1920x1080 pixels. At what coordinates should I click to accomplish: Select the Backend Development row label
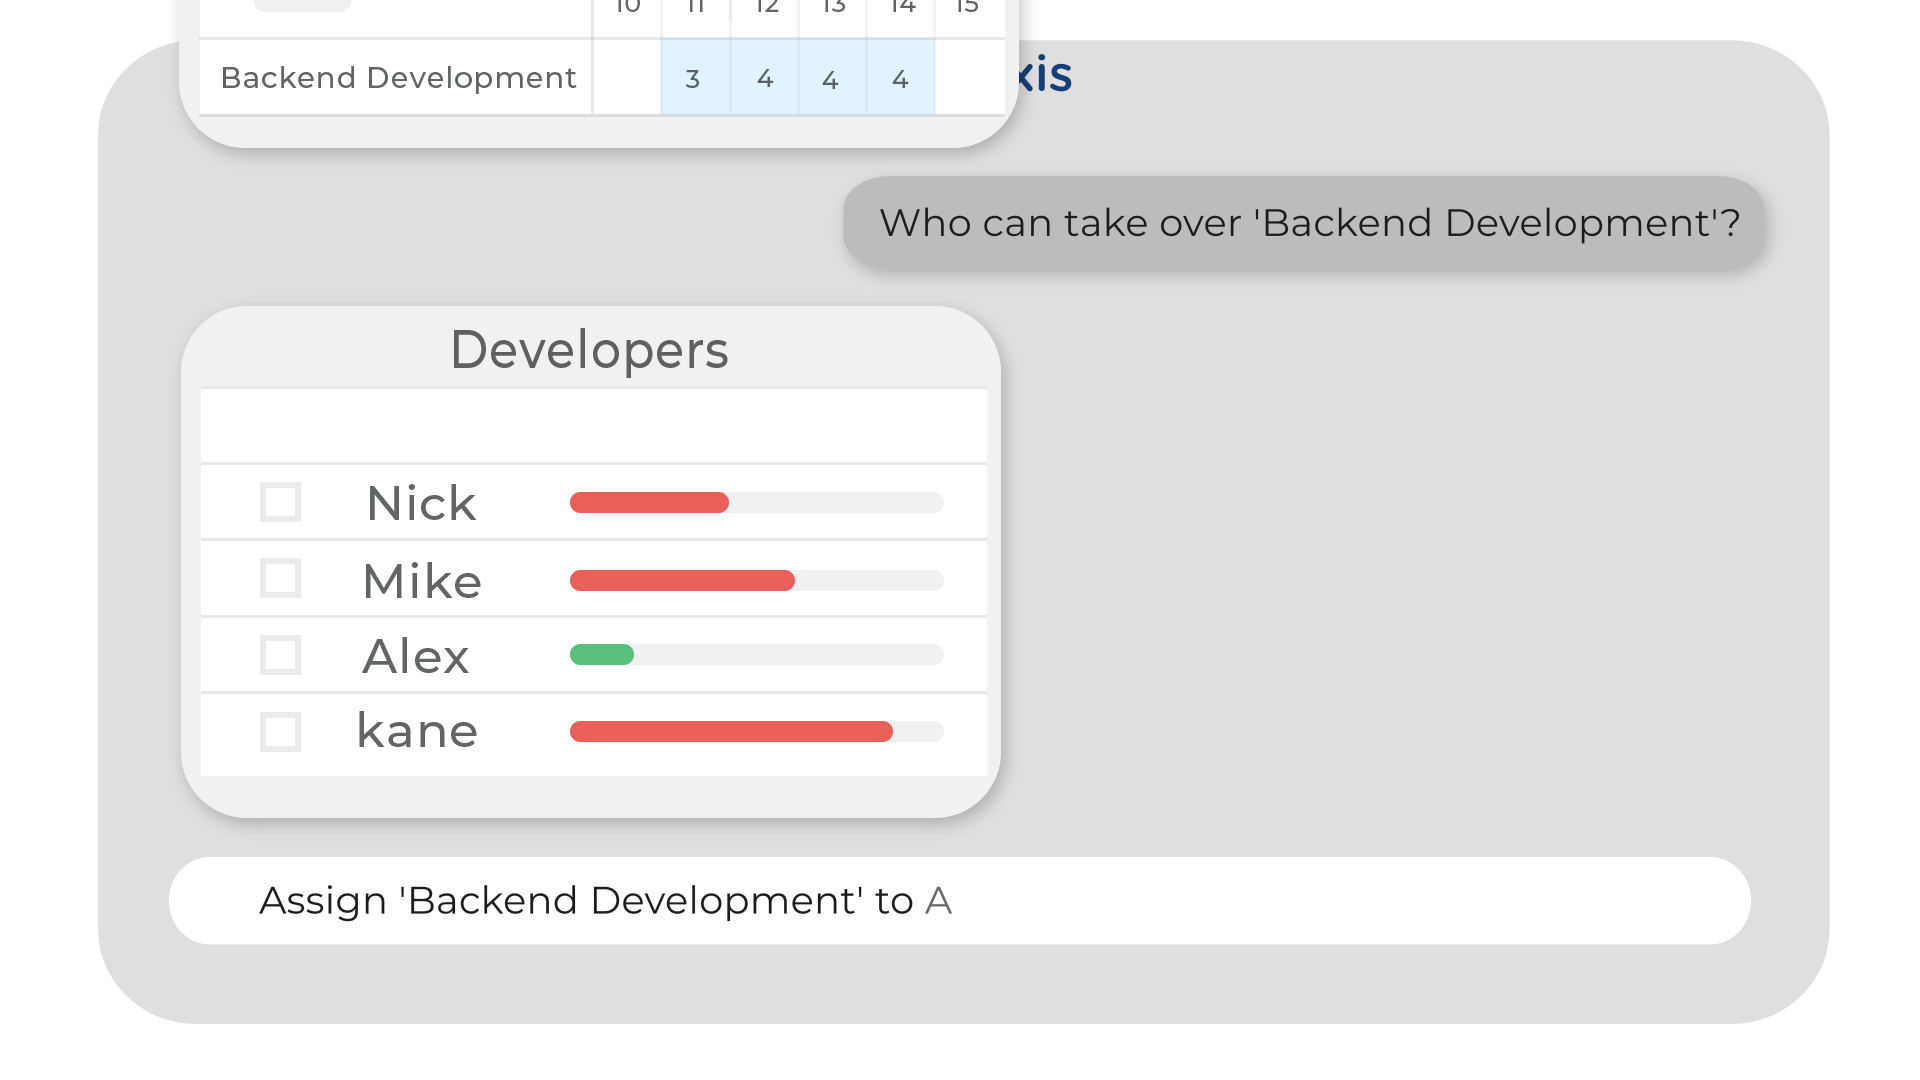(x=398, y=77)
